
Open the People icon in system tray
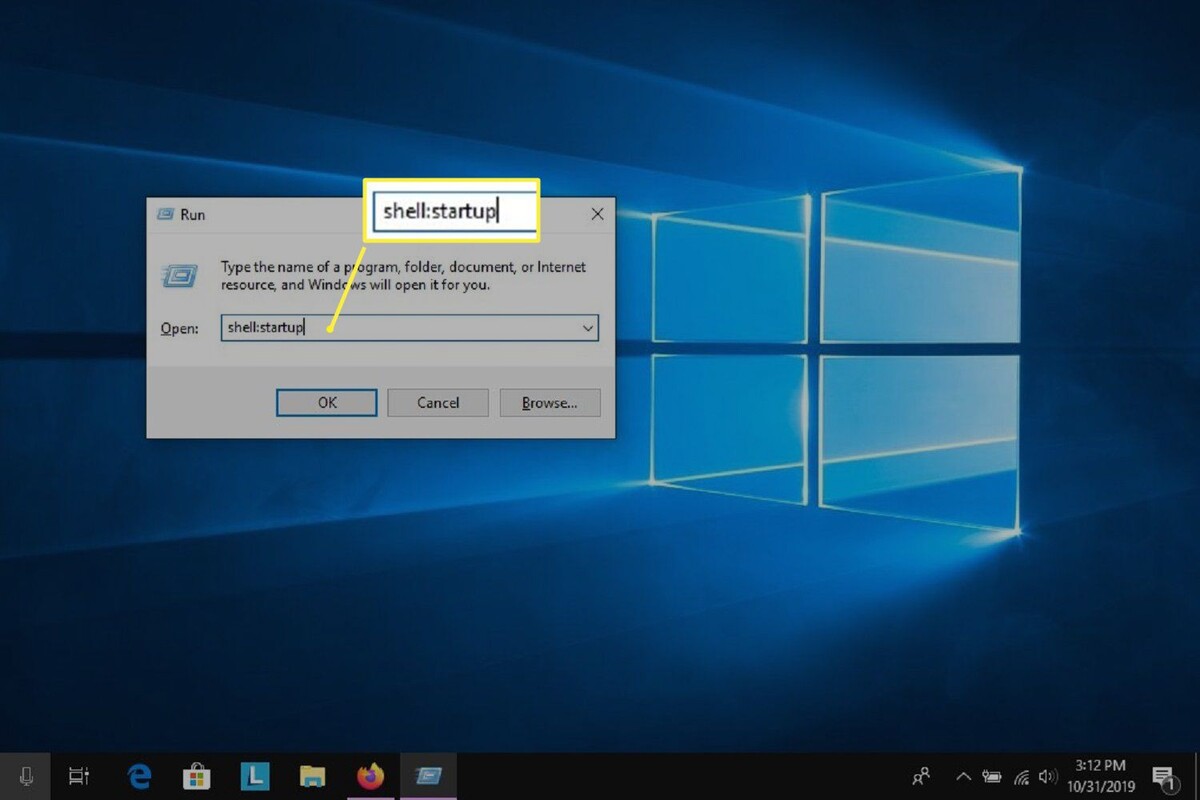(921, 776)
